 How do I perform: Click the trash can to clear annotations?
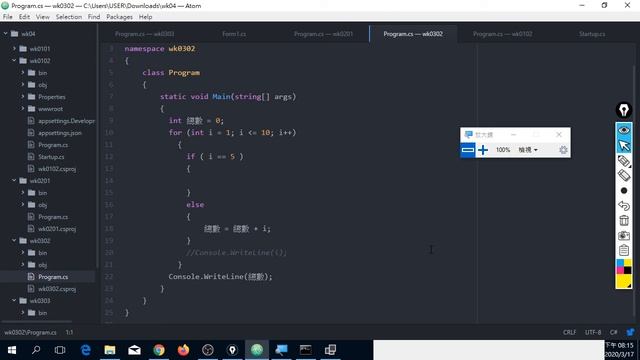coord(624,220)
